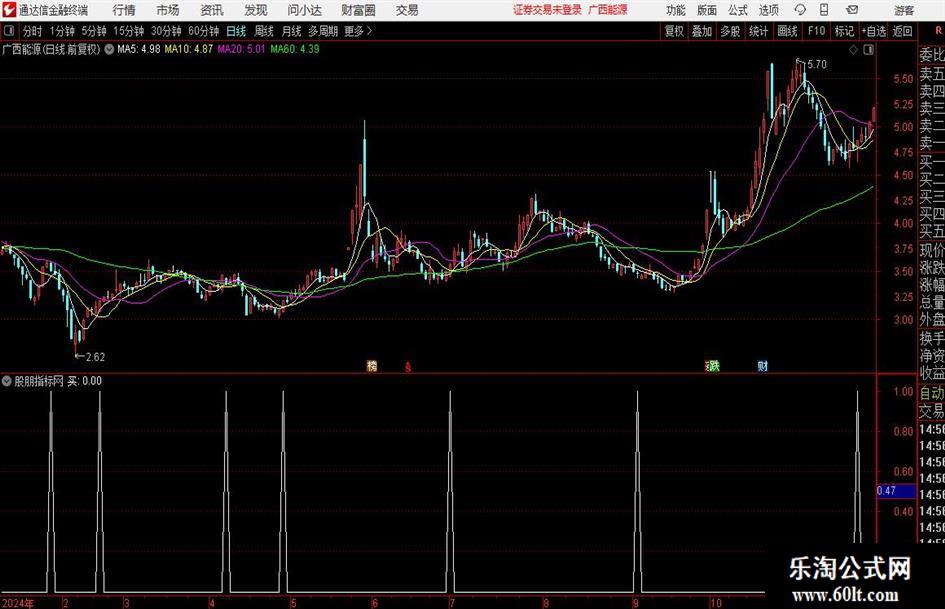945x609 pixels.
Task: Click the MA60: 4.39 indicator label
Action: coord(295,49)
